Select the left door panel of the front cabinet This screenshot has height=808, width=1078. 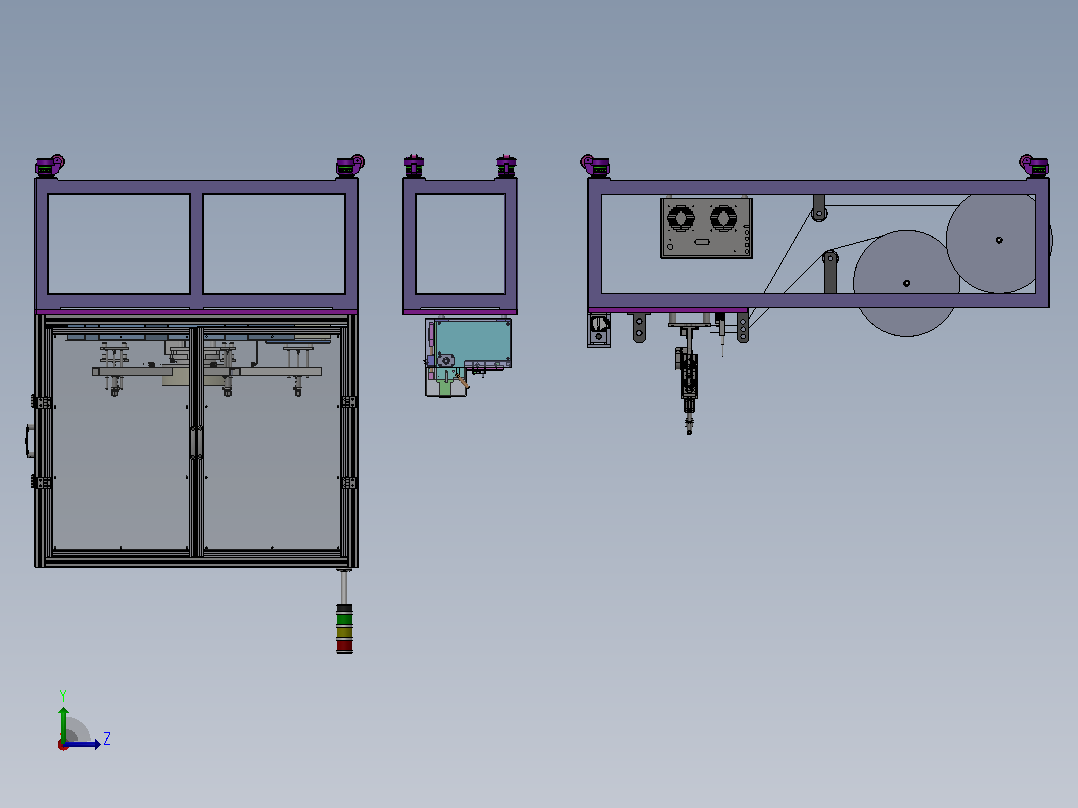(x=120, y=441)
